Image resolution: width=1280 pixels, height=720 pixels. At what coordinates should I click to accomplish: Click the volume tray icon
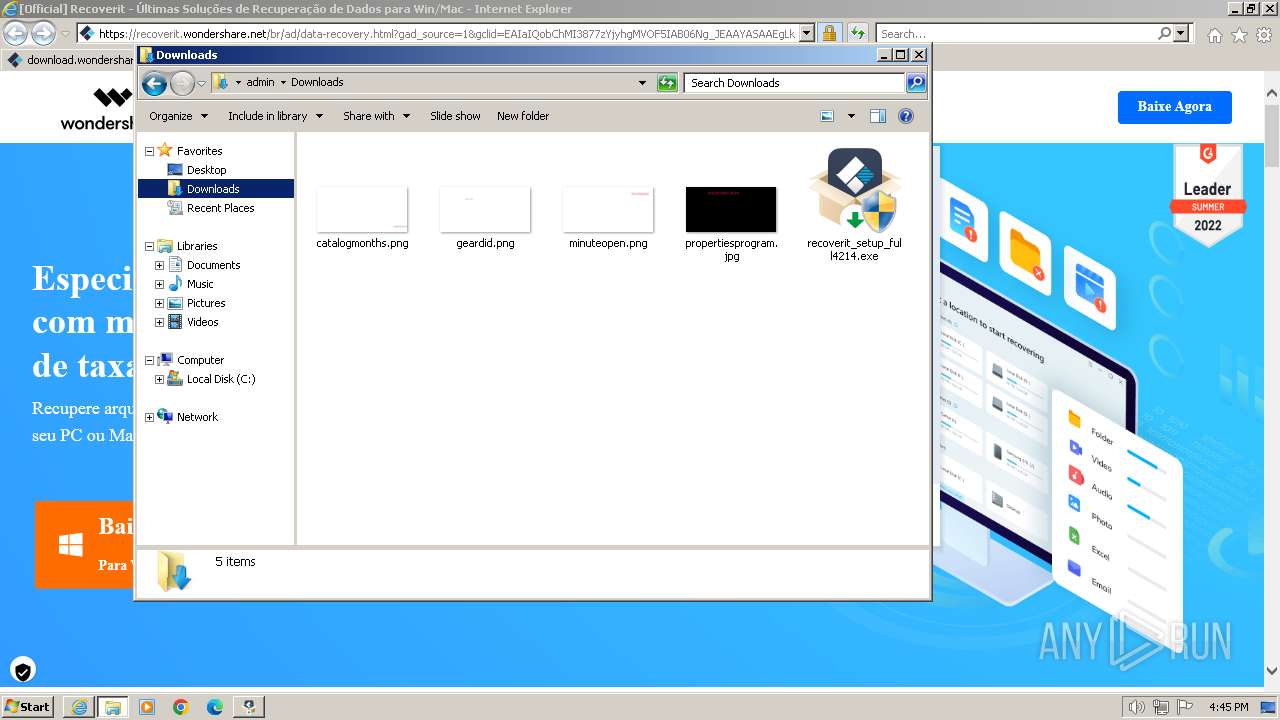[1137, 707]
